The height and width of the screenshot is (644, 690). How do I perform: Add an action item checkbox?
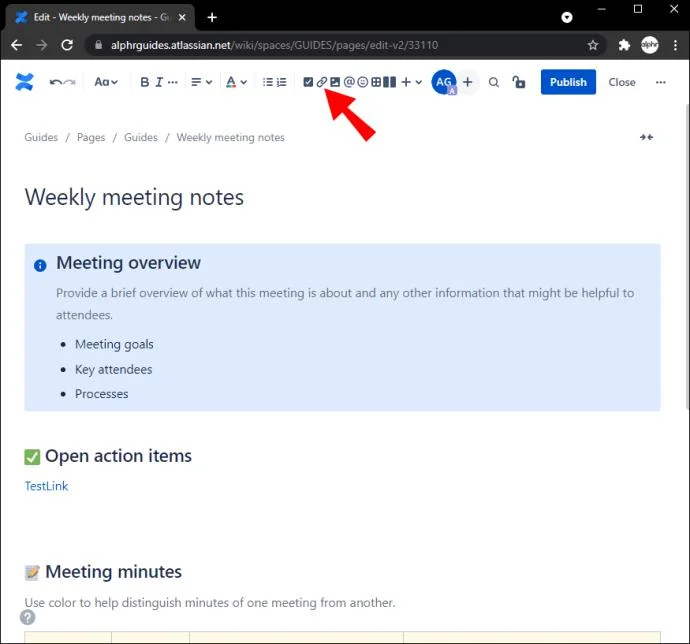pos(308,82)
